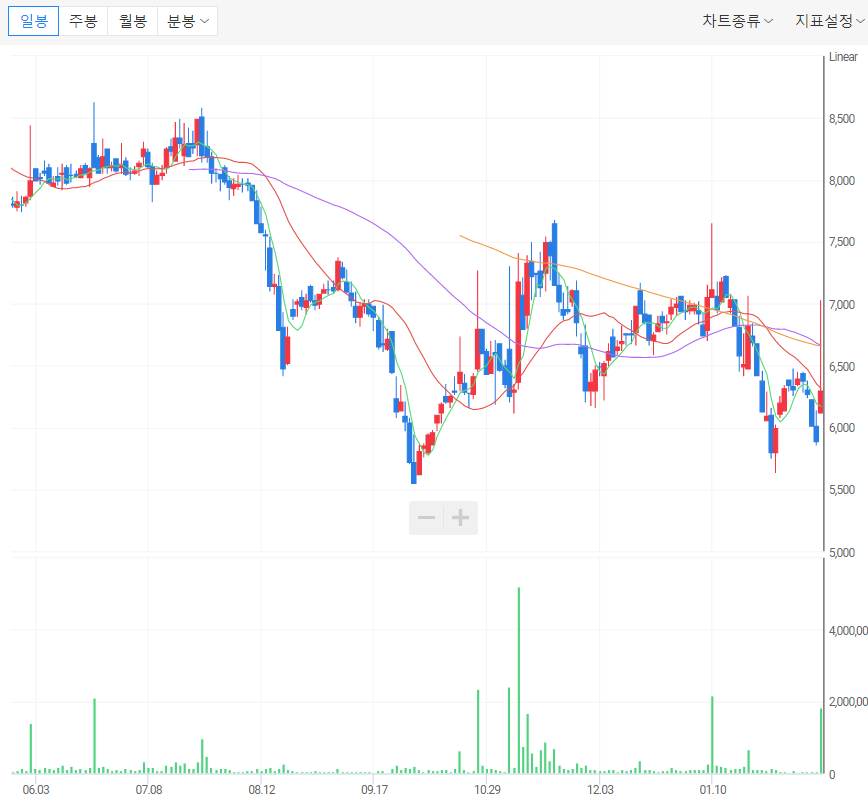
Task: Click the Linear scale label
Action: click(x=843, y=56)
